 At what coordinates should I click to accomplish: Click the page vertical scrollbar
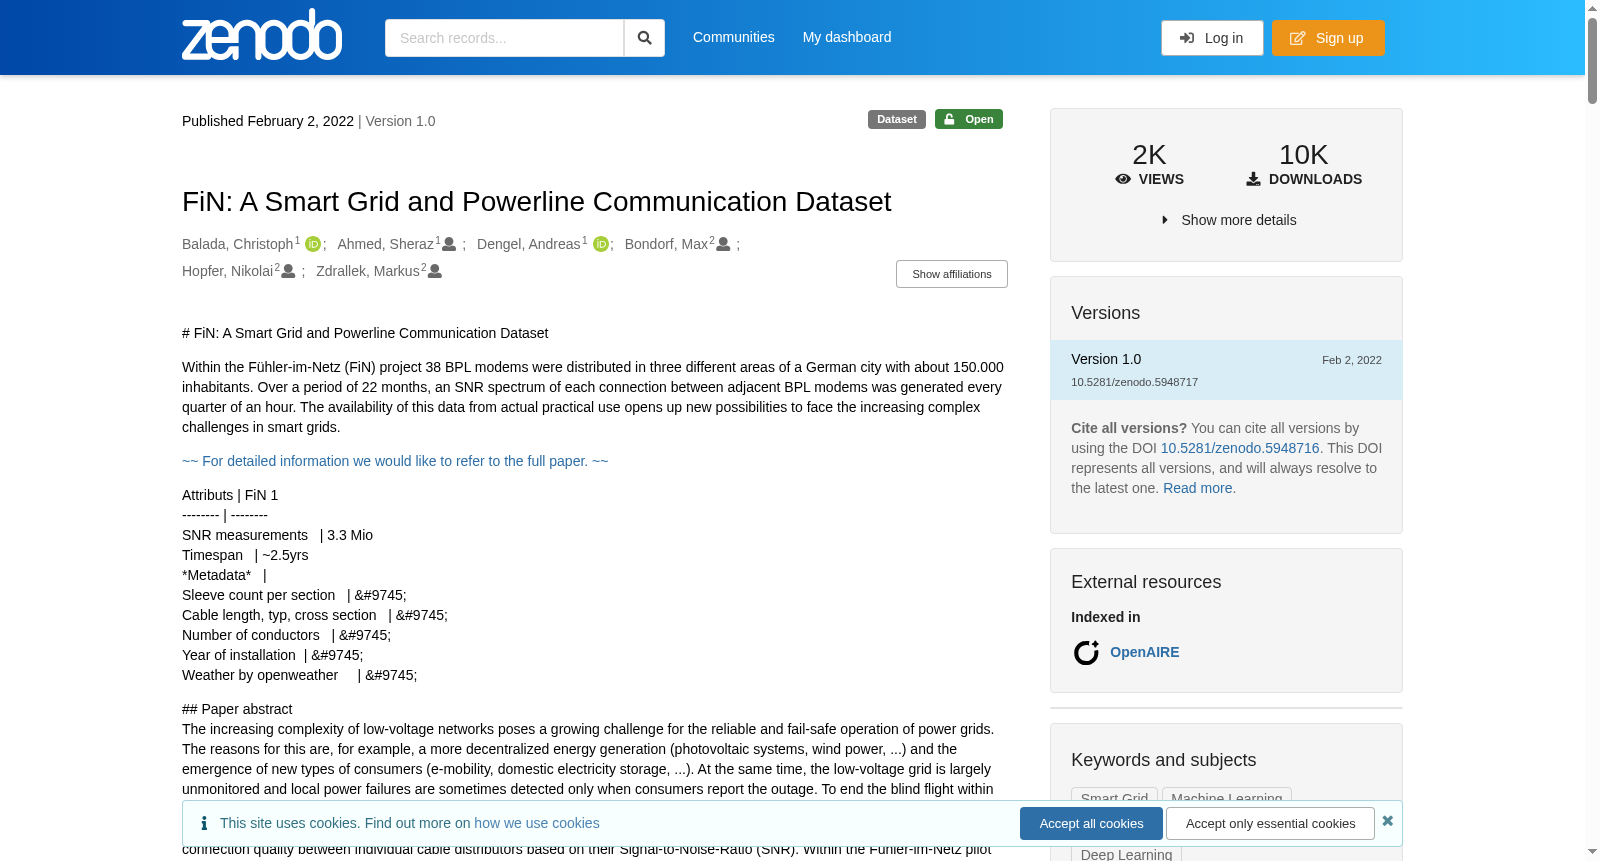click(1592, 430)
